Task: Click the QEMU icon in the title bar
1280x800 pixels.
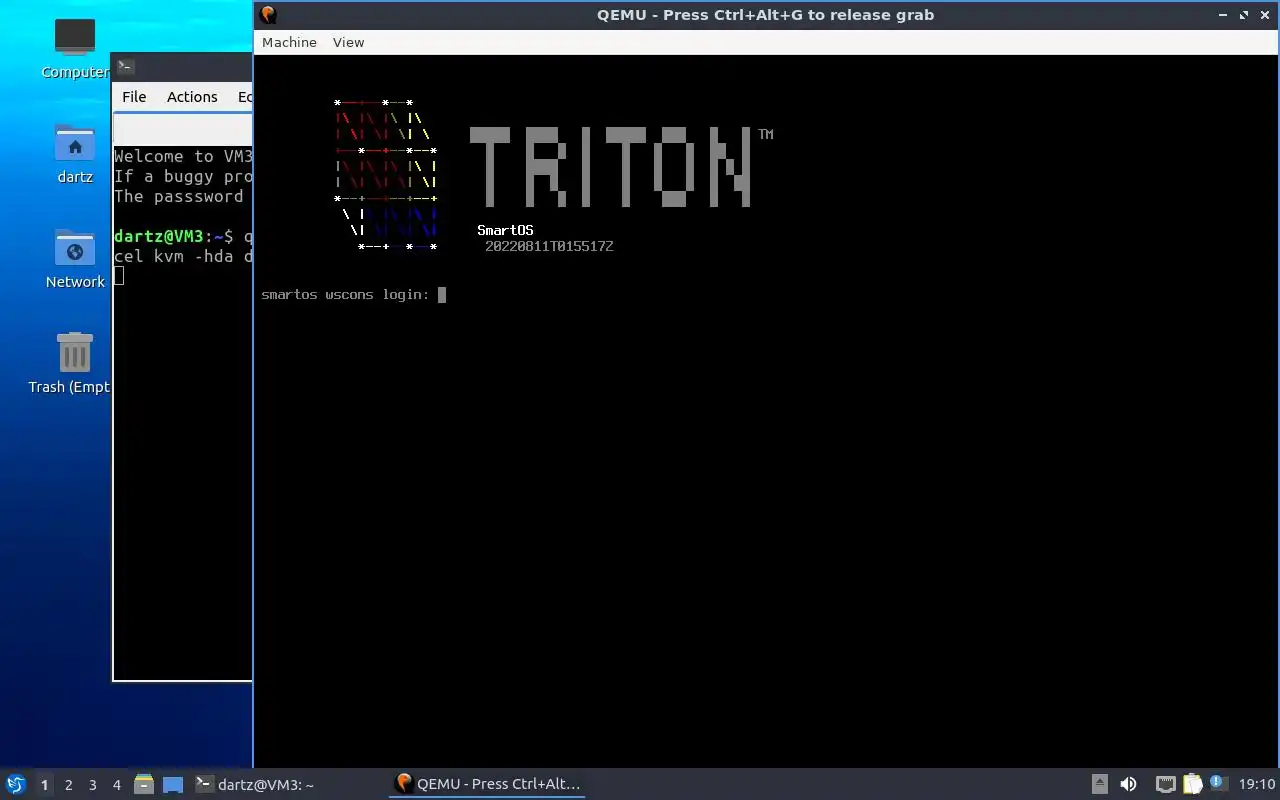Action: pos(268,14)
